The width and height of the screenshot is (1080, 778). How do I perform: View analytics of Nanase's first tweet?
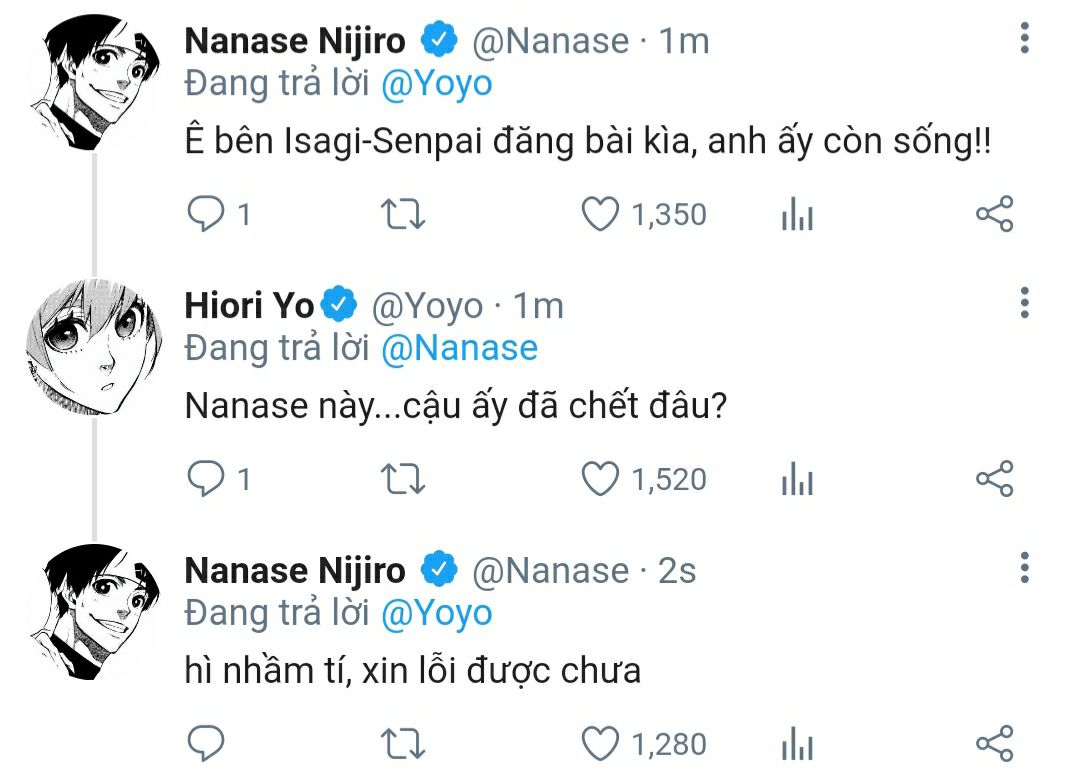797,215
